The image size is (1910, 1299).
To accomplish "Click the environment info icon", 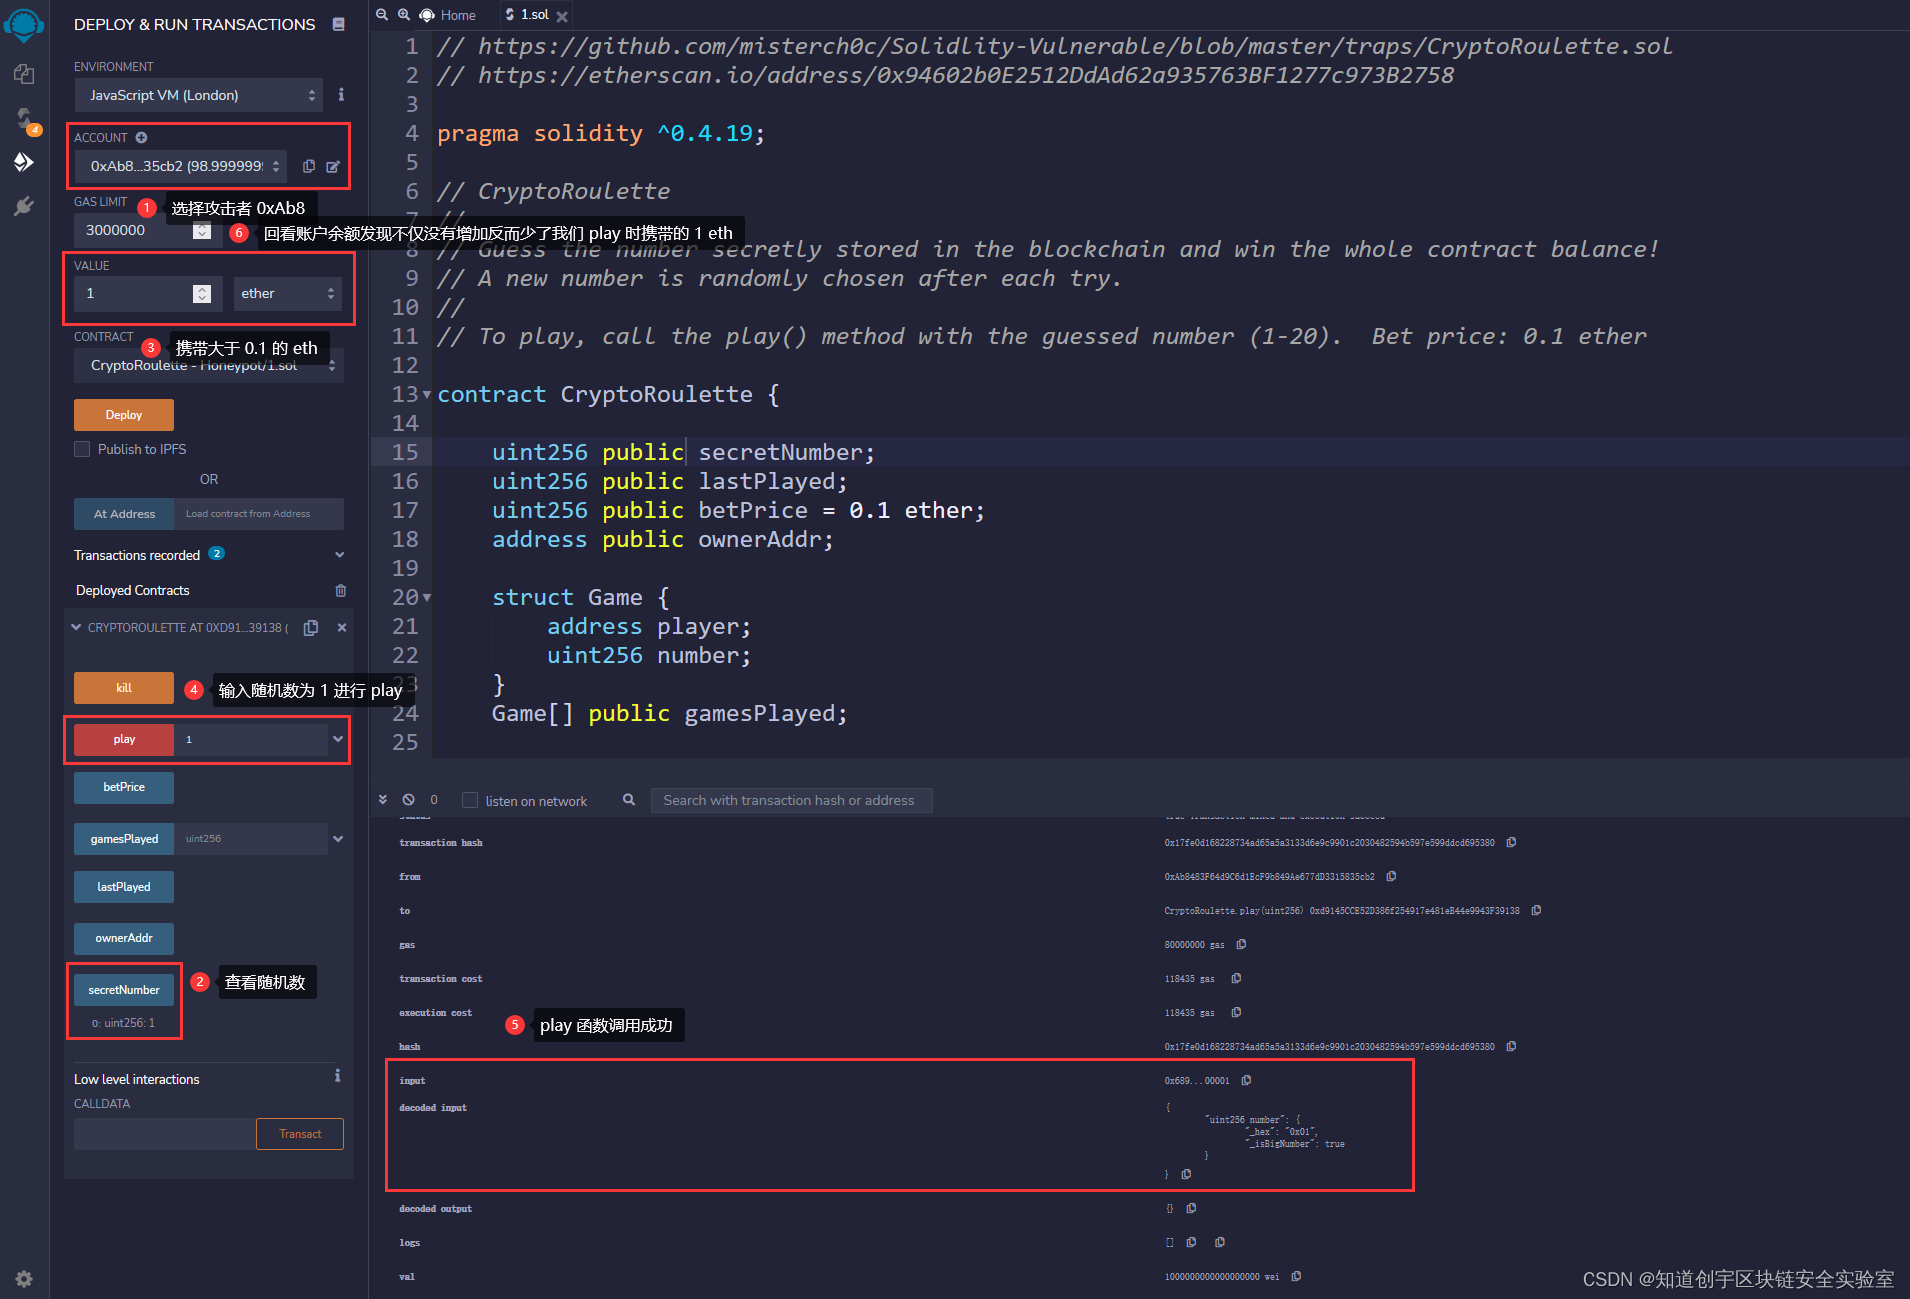I will (x=341, y=94).
